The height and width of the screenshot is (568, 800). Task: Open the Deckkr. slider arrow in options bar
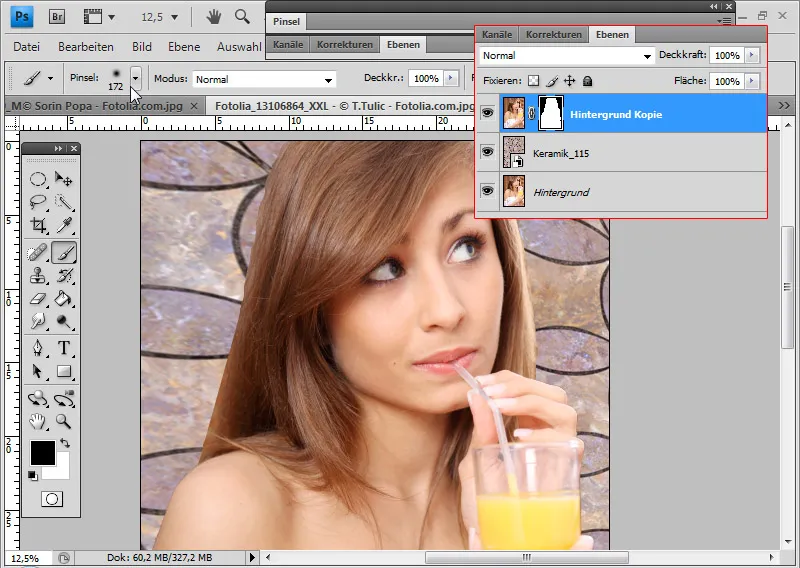pos(451,79)
